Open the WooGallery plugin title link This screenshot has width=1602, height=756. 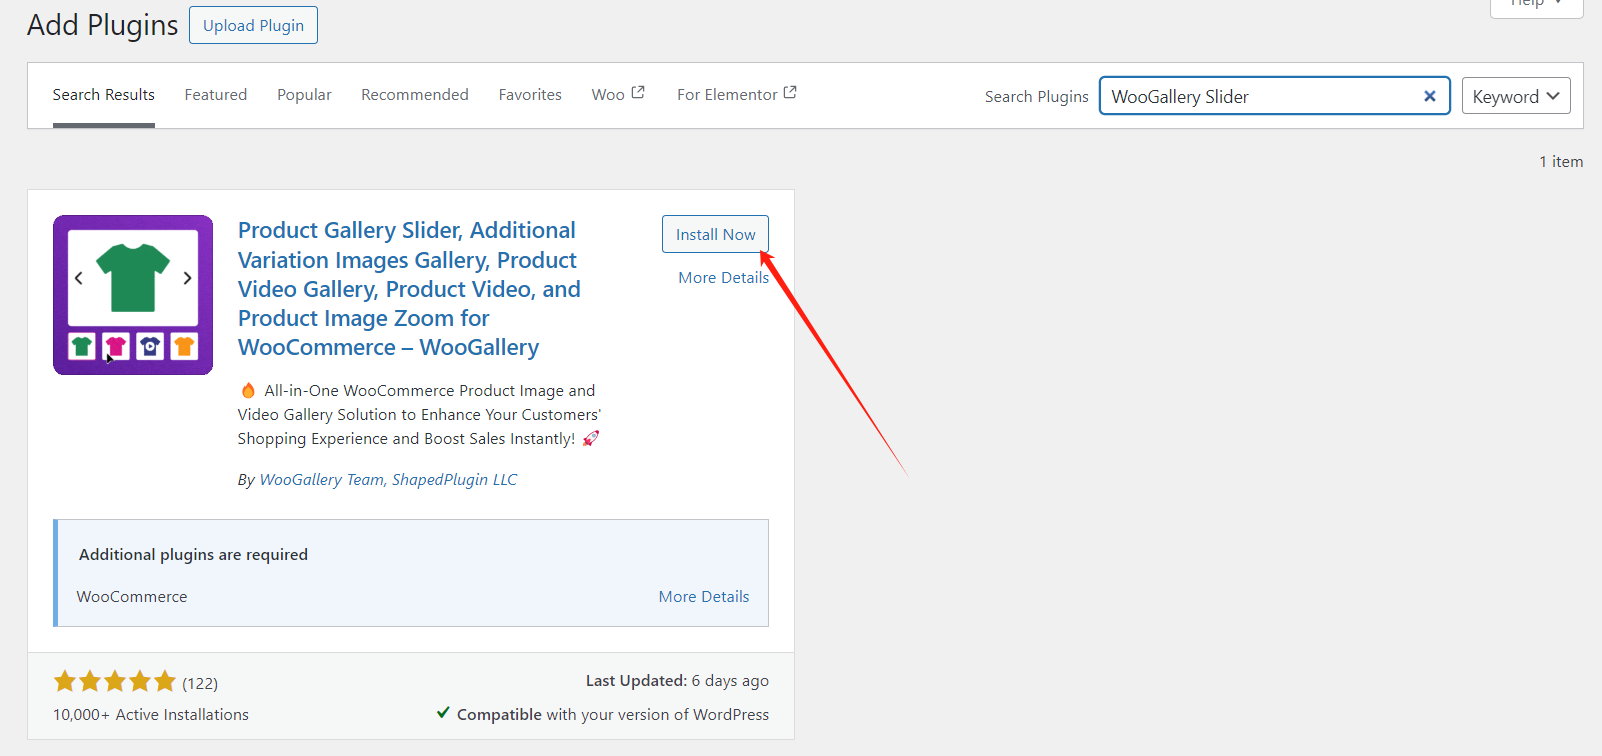(409, 289)
